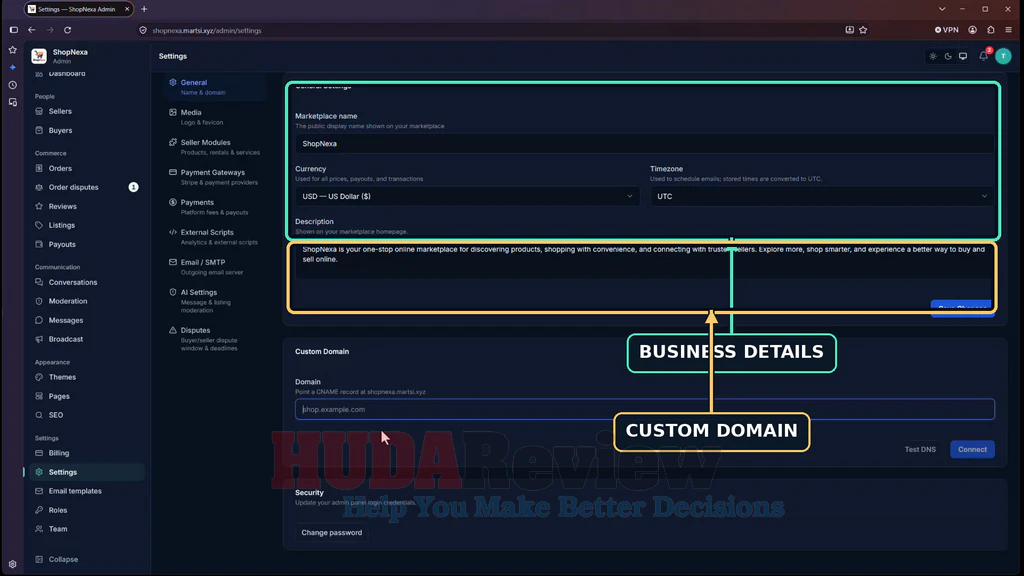The width and height of the screenshot is (1024, 576).
Task: Expand the Currency dropdown
Action: 467,197
